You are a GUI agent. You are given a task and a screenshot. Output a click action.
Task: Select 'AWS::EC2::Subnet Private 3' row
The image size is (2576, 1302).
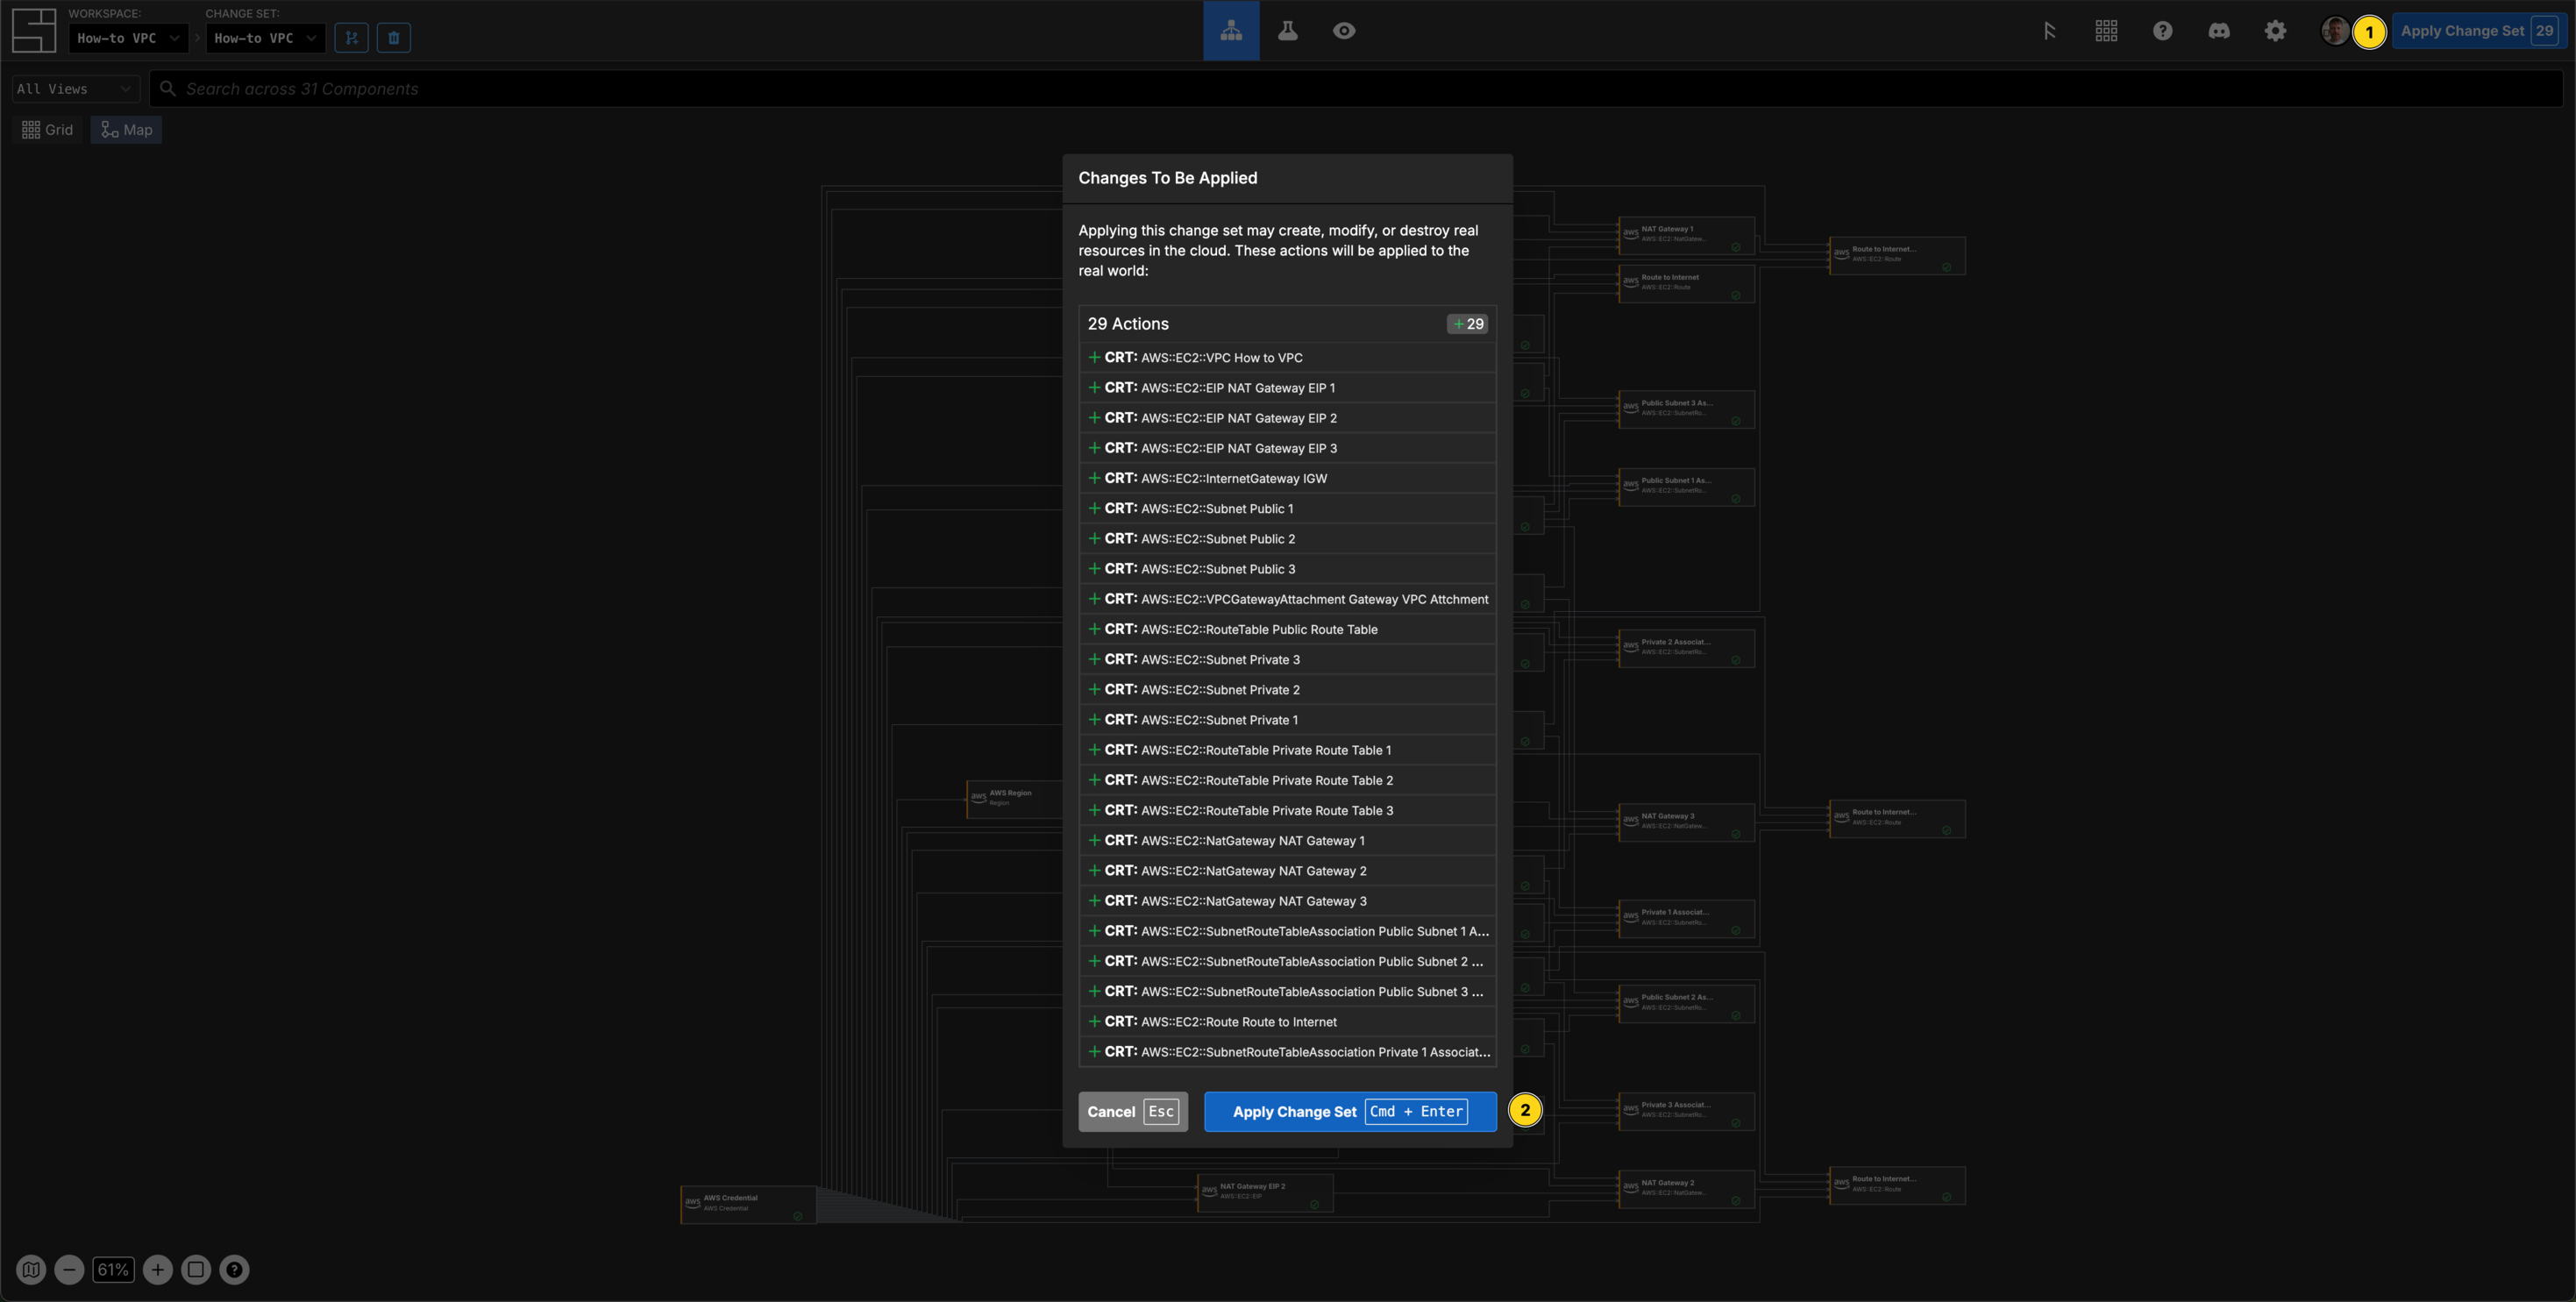tap(1287, 660)
